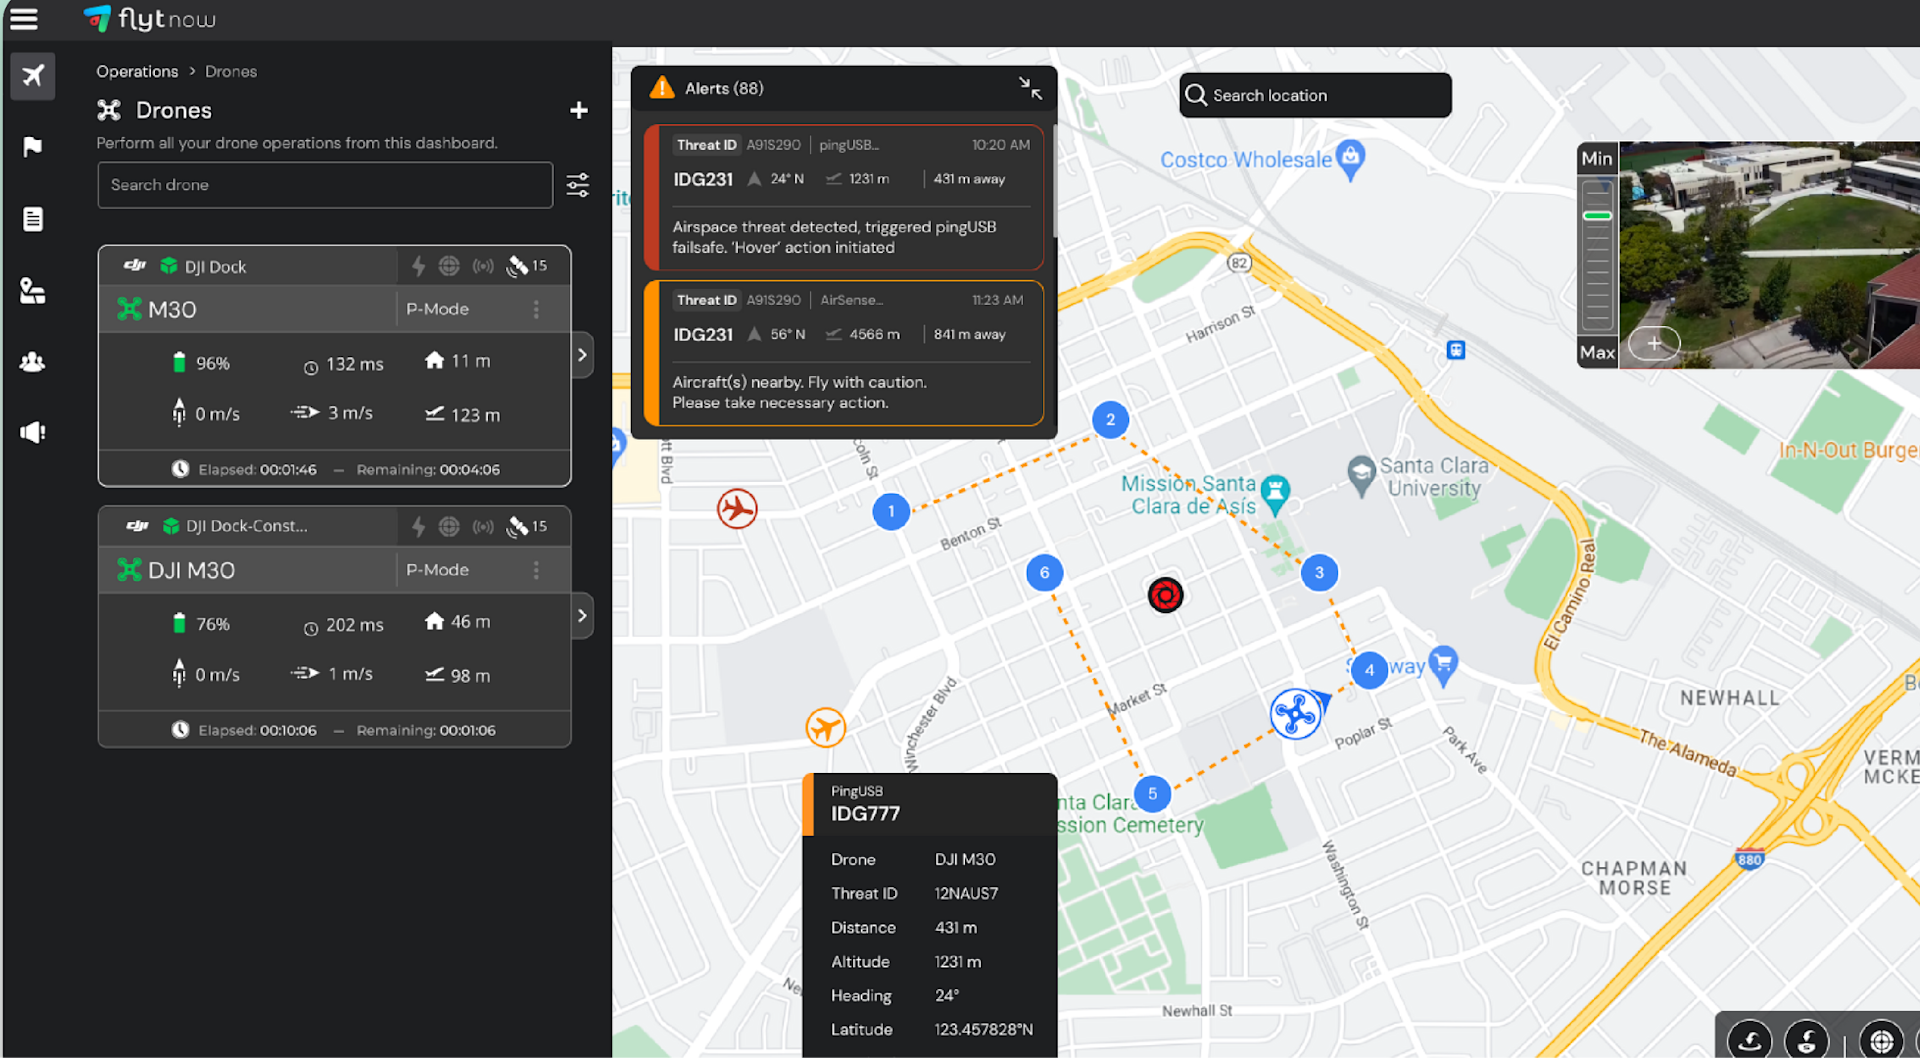
Task: Open three-dot menu for M30 drone
Action: [x=537, y=309]
